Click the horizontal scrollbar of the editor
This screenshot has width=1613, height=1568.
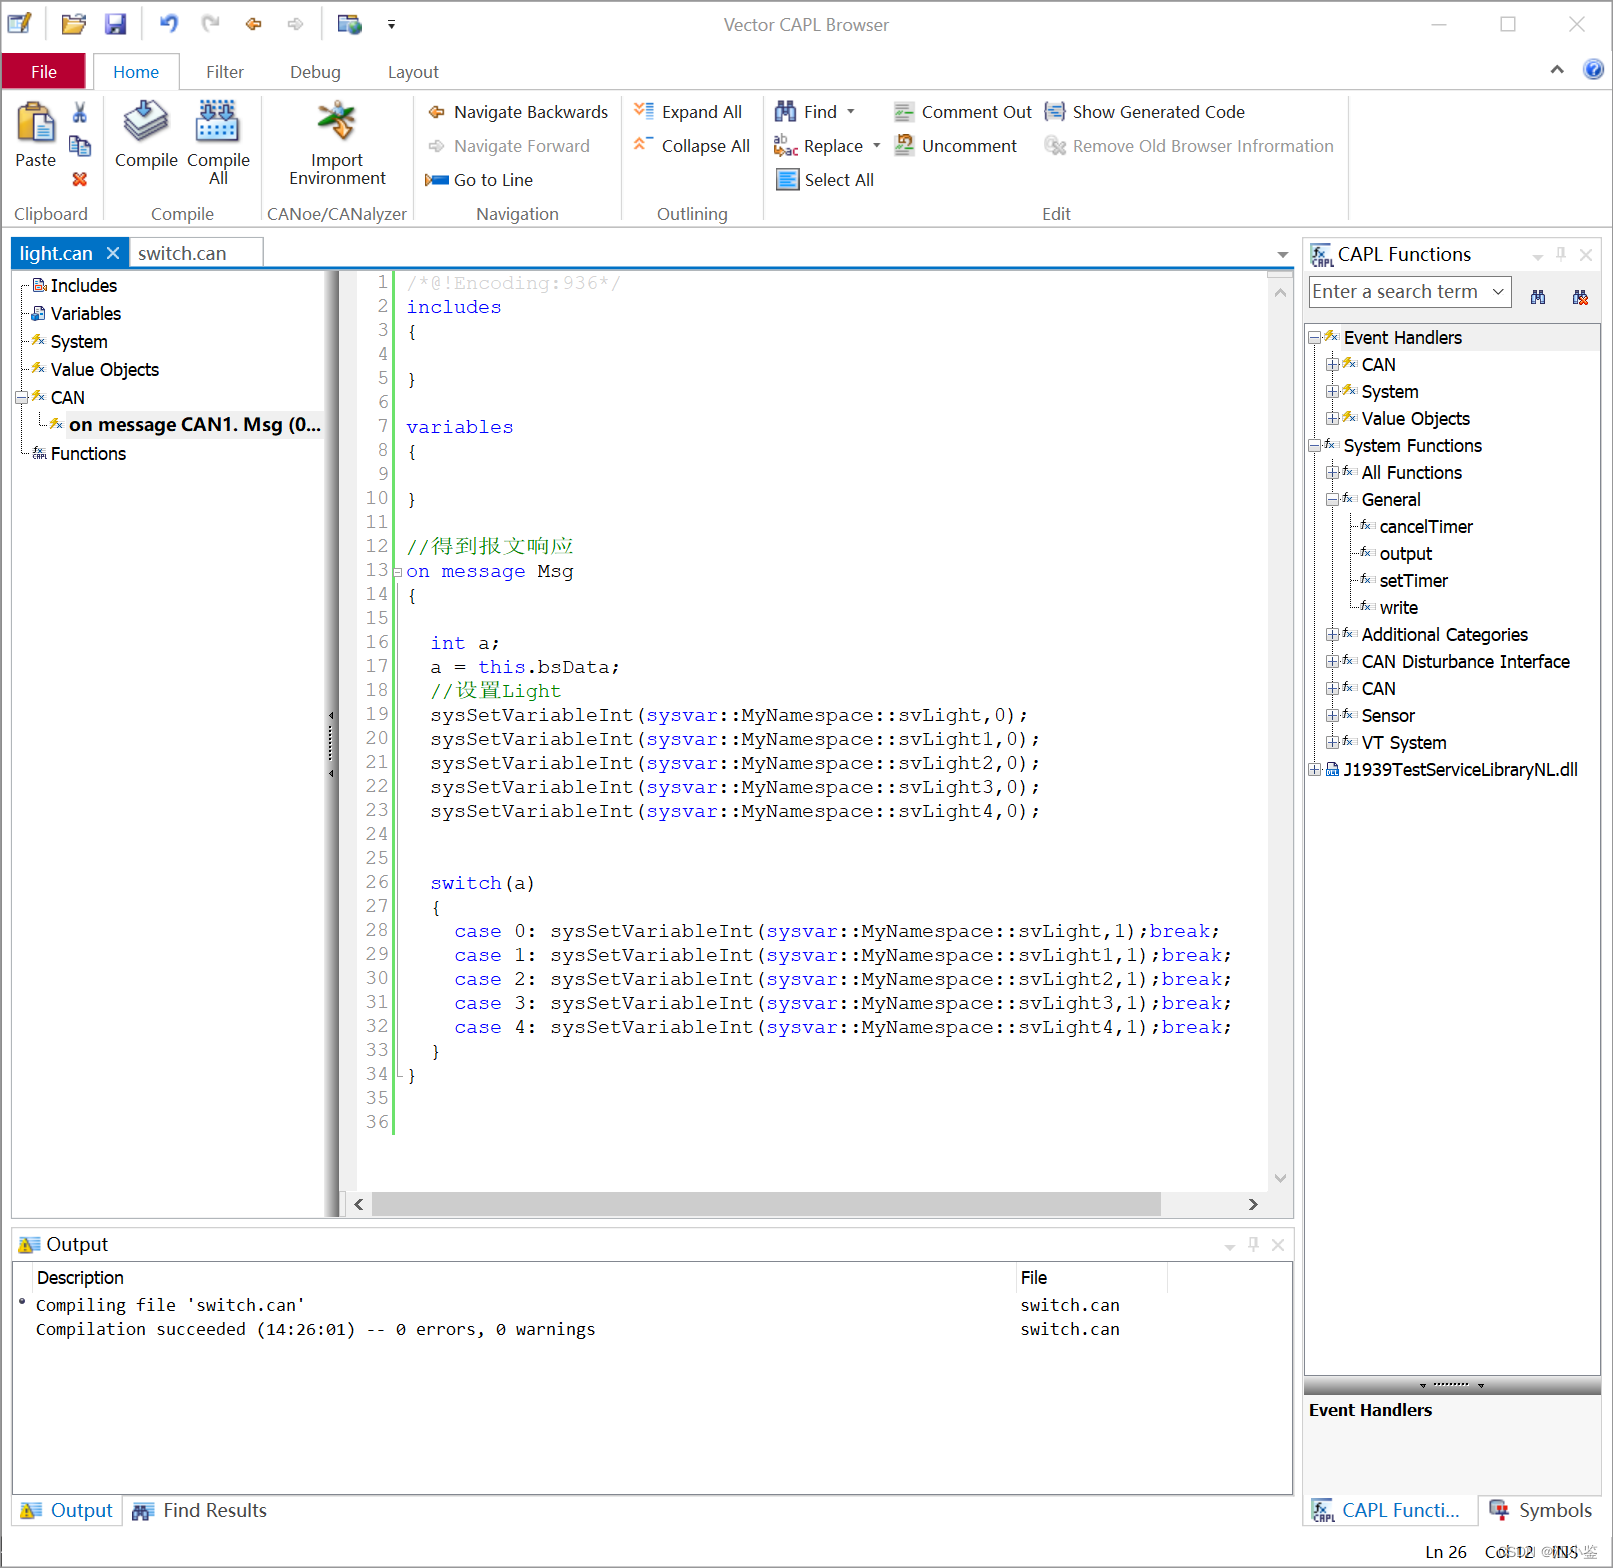[x=766, y=1204]
